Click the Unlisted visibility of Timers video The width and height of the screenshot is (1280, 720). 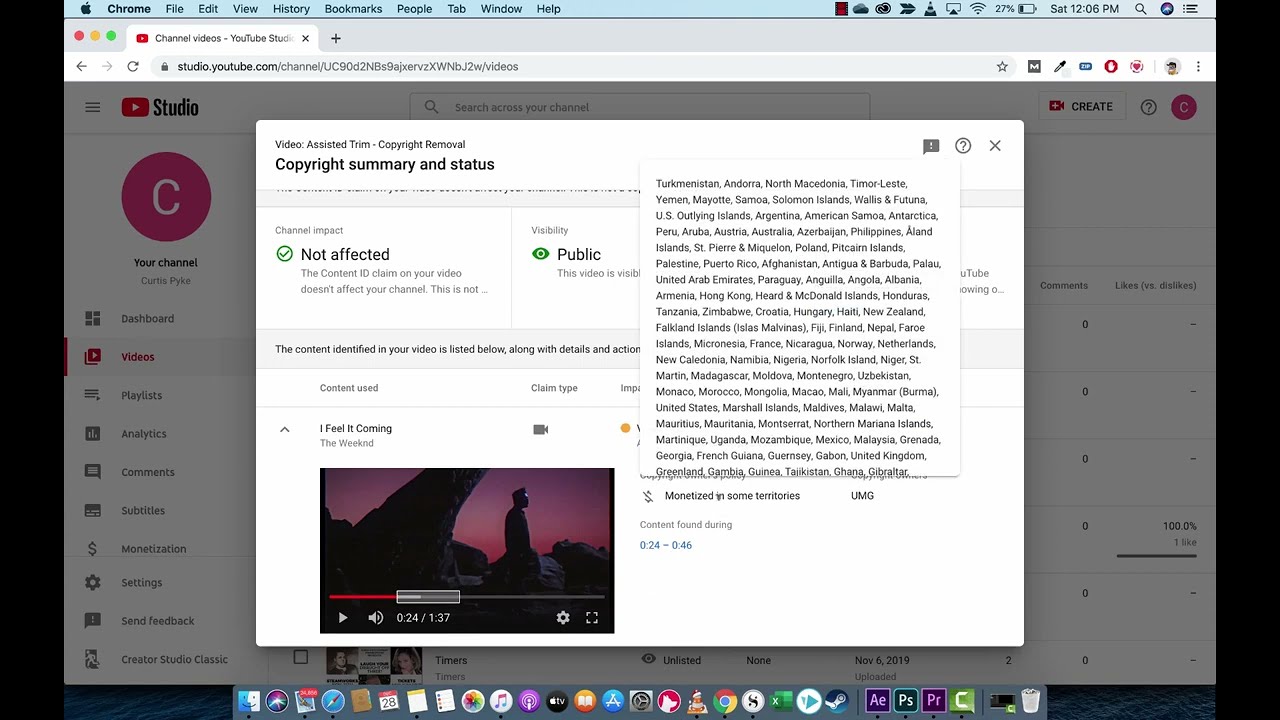[x=682, y=660]
